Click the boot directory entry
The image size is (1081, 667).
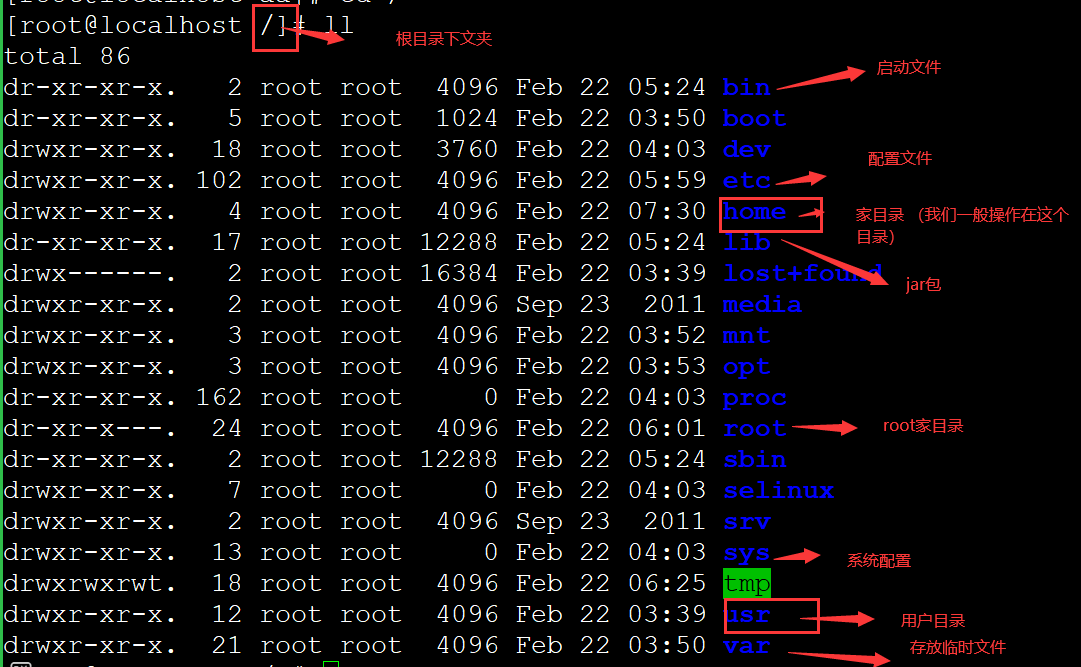[754, 118]
